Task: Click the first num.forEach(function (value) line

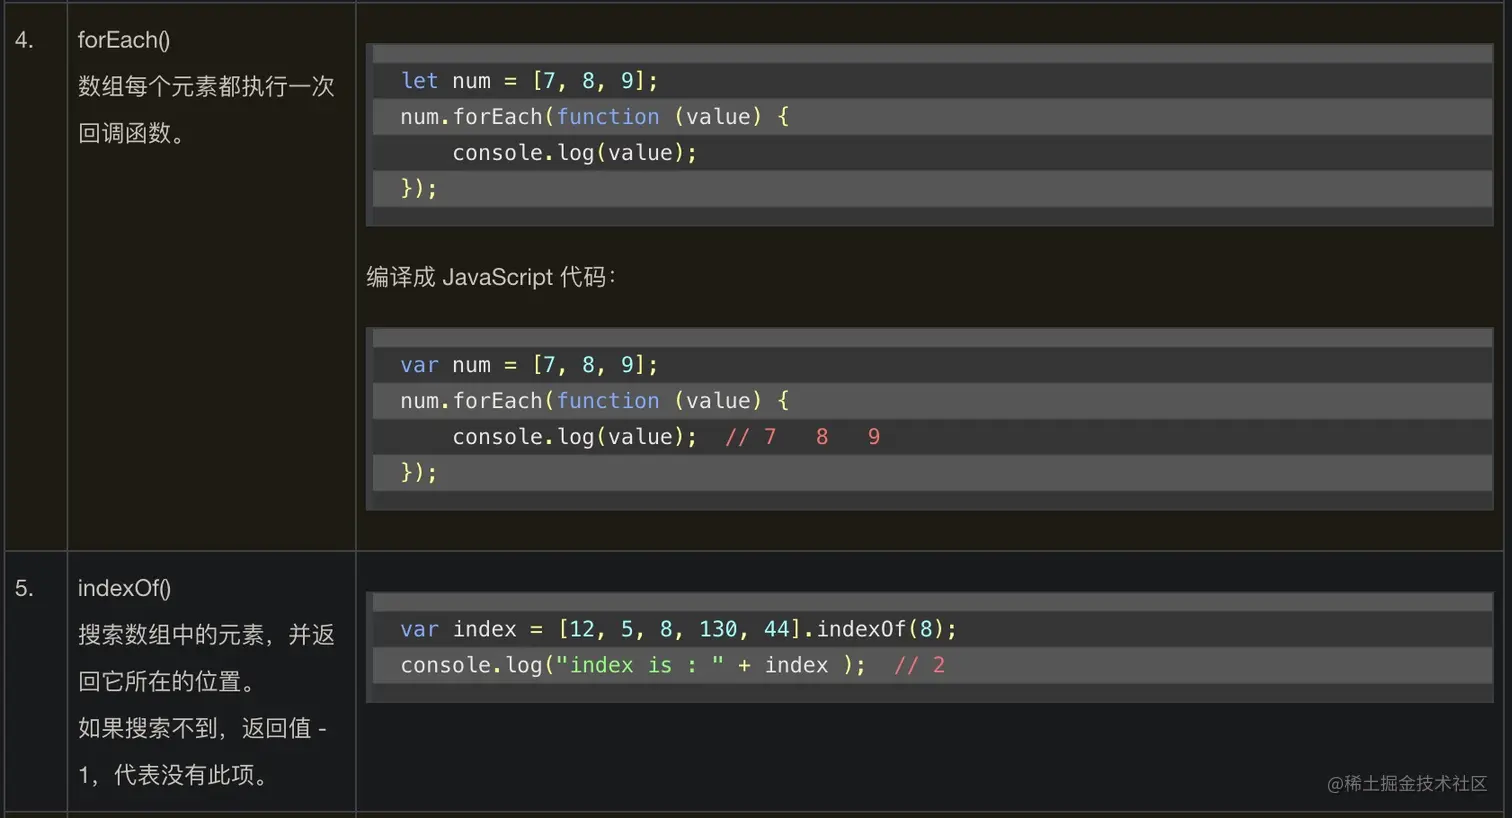Action: coord(595,117)
